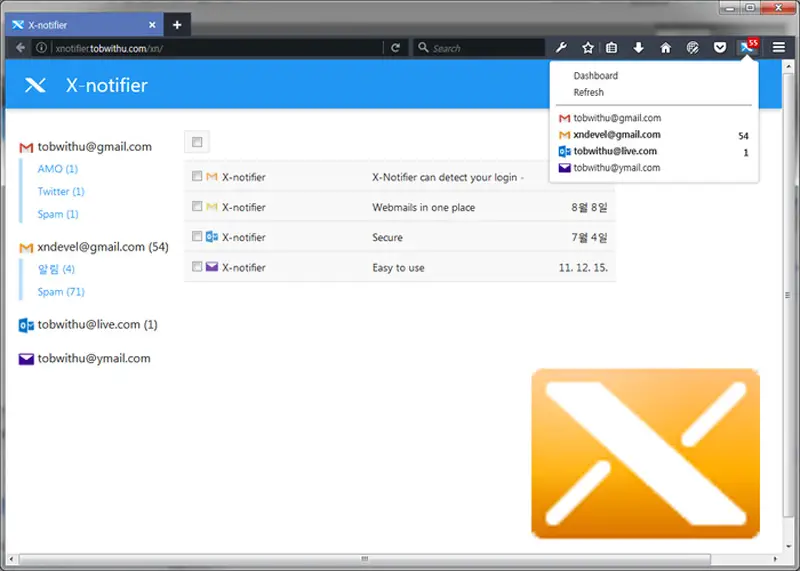Close the X-notifier browser tab

[152, 24]
